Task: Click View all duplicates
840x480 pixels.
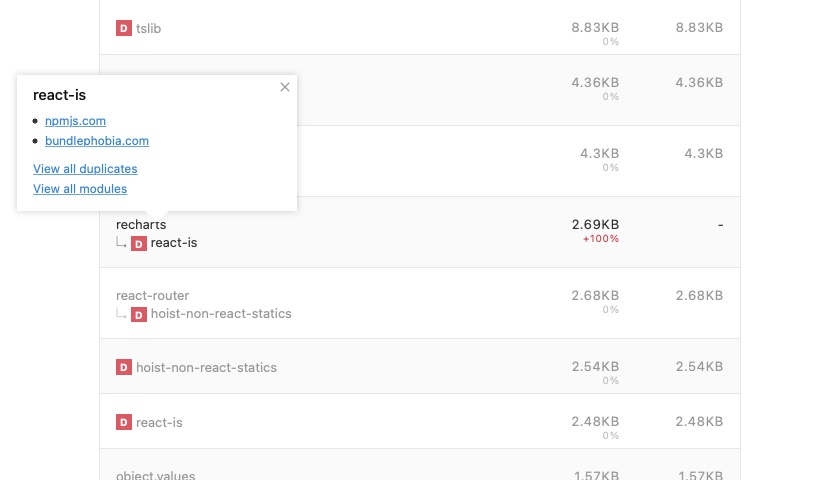Action: click(85, 169)
